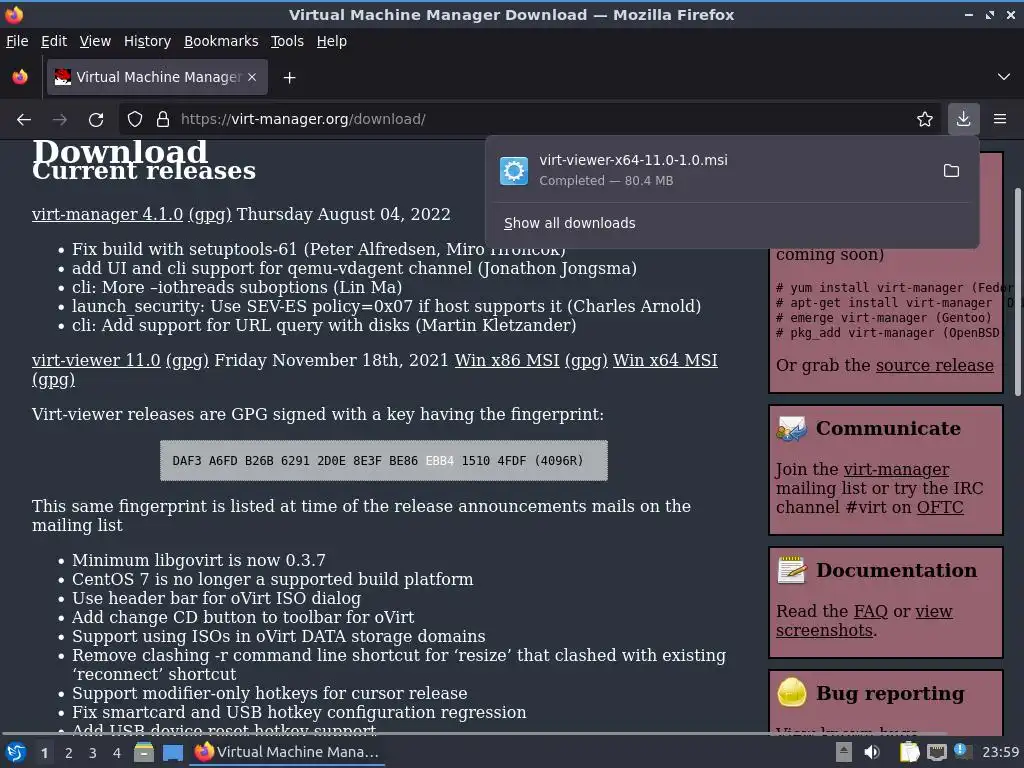Open the tracking protection shield icon
This screenshot has width=1024, height=768.
[x=135, y=119]
